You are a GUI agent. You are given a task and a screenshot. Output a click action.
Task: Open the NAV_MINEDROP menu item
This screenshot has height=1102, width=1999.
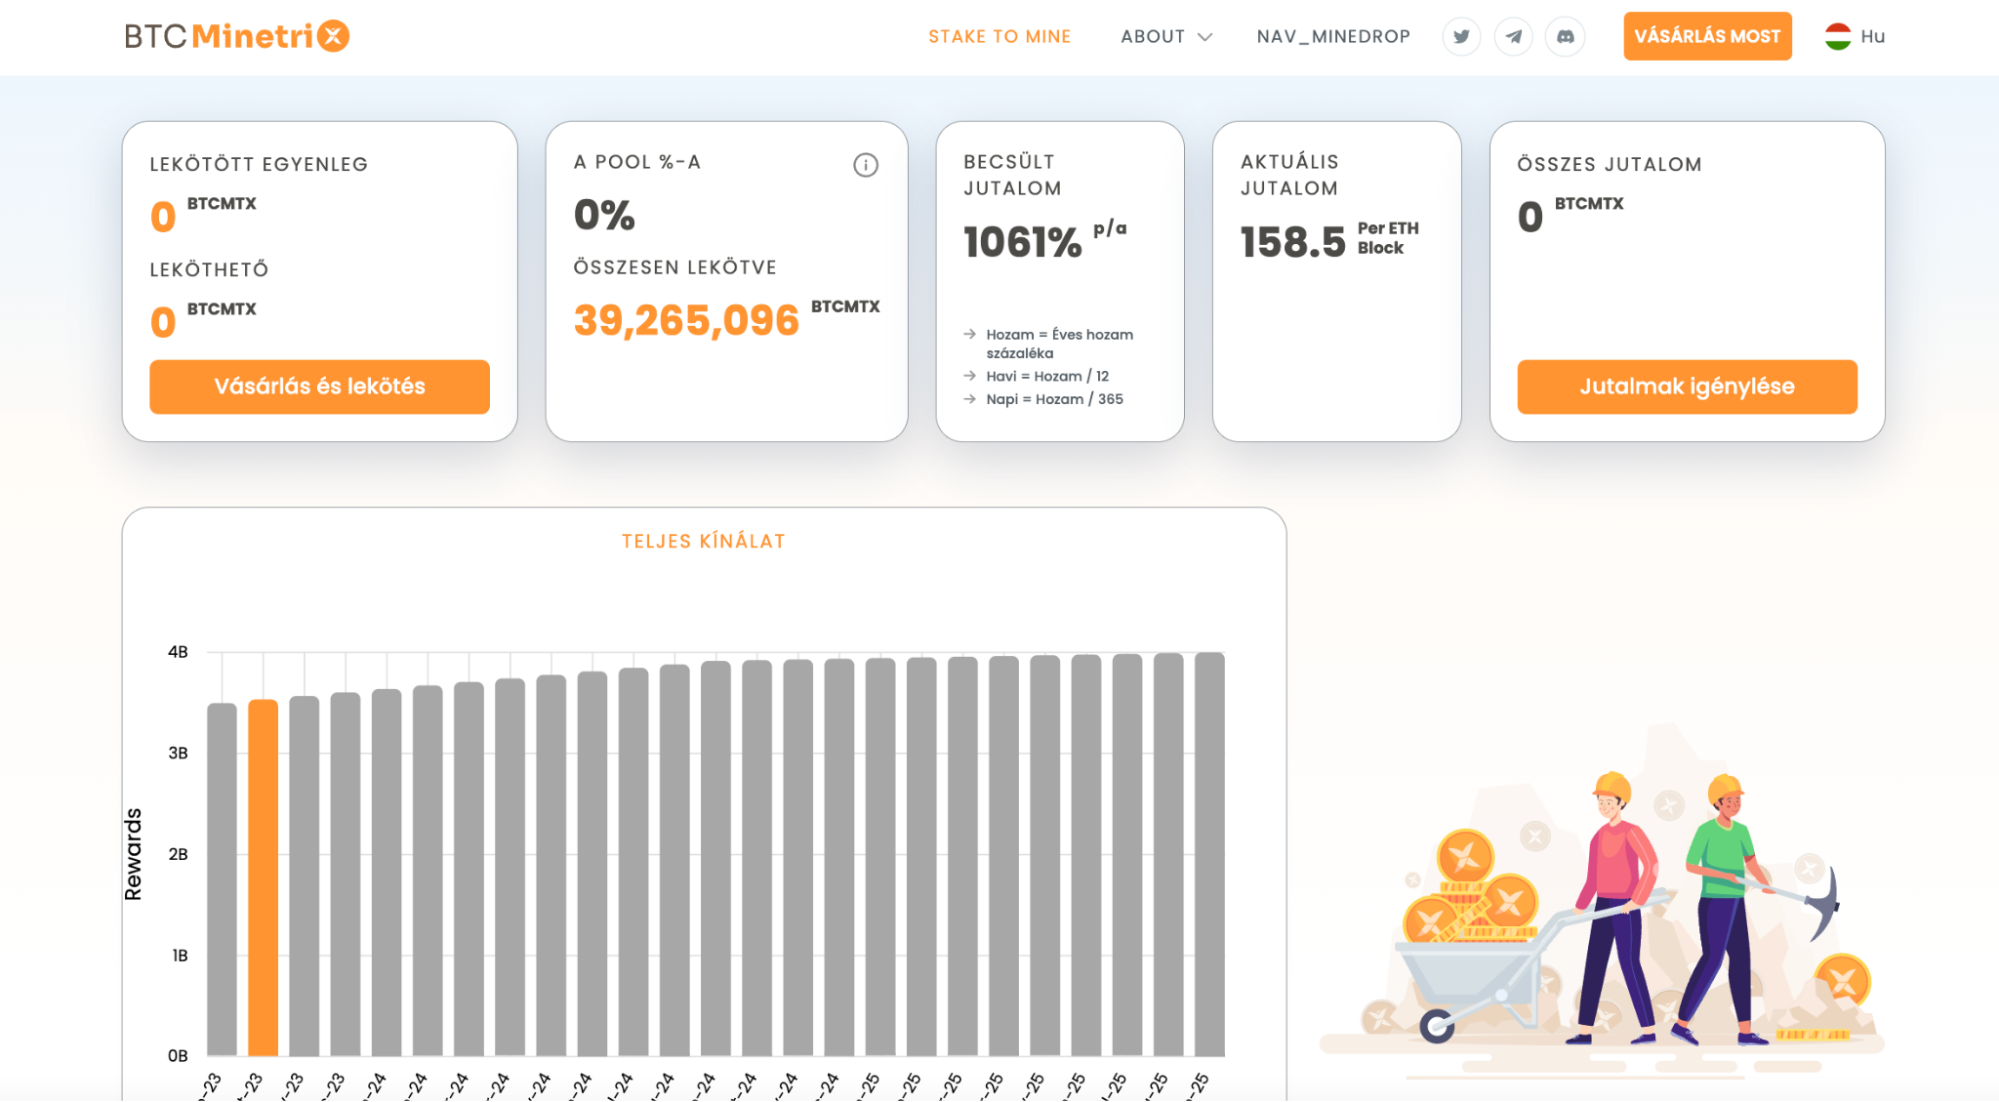[1333, 37]
